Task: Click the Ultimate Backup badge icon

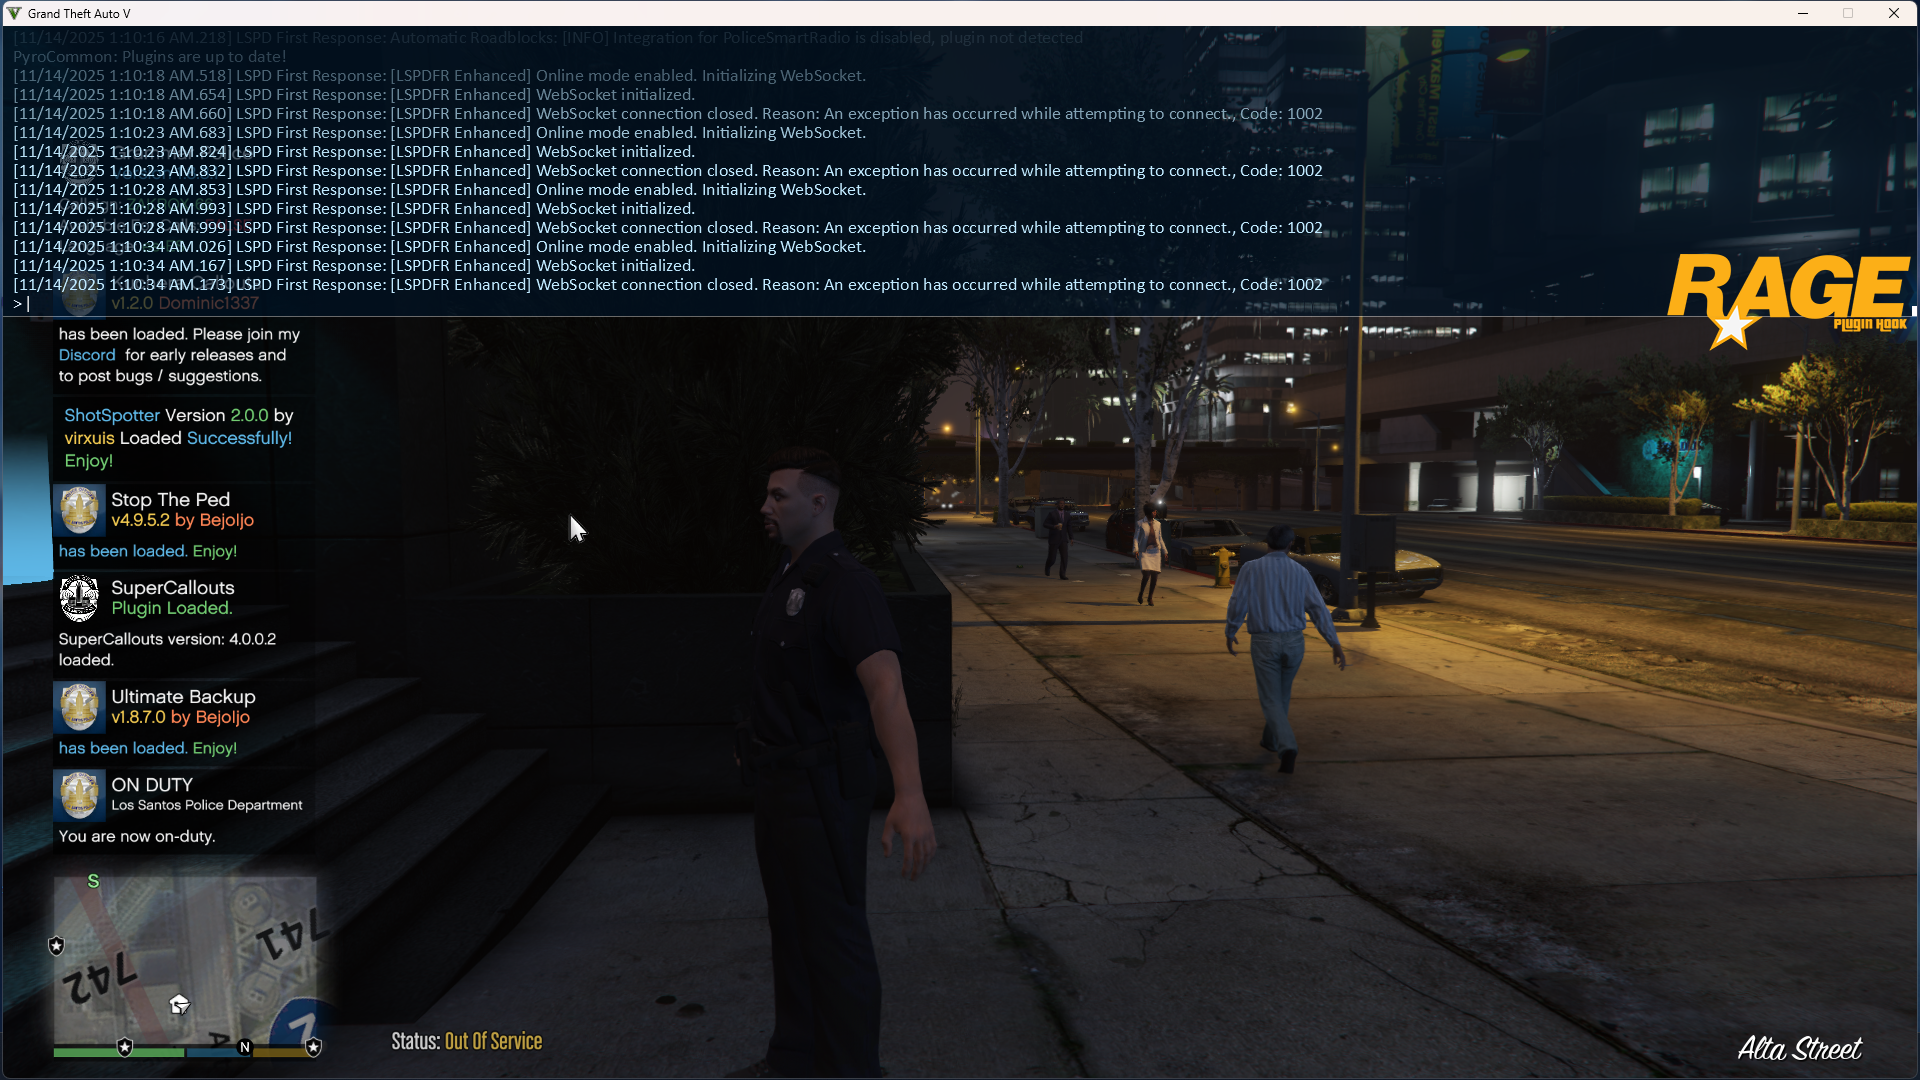Action: pos(79,707)
